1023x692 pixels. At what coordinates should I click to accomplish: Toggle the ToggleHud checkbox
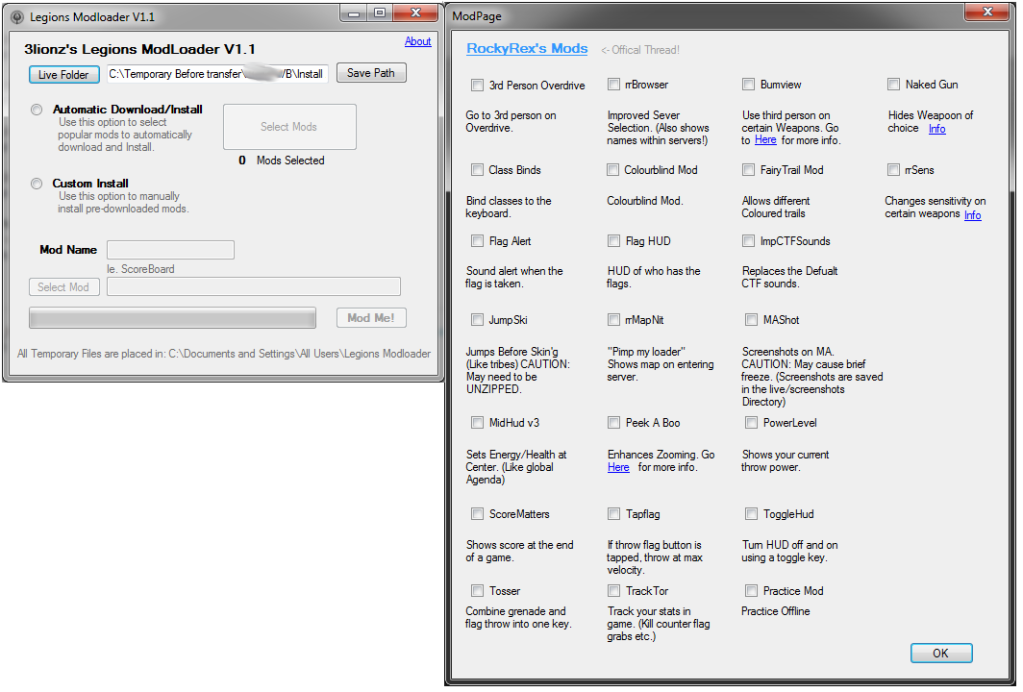pyautogui.click(x=751, y=515)
